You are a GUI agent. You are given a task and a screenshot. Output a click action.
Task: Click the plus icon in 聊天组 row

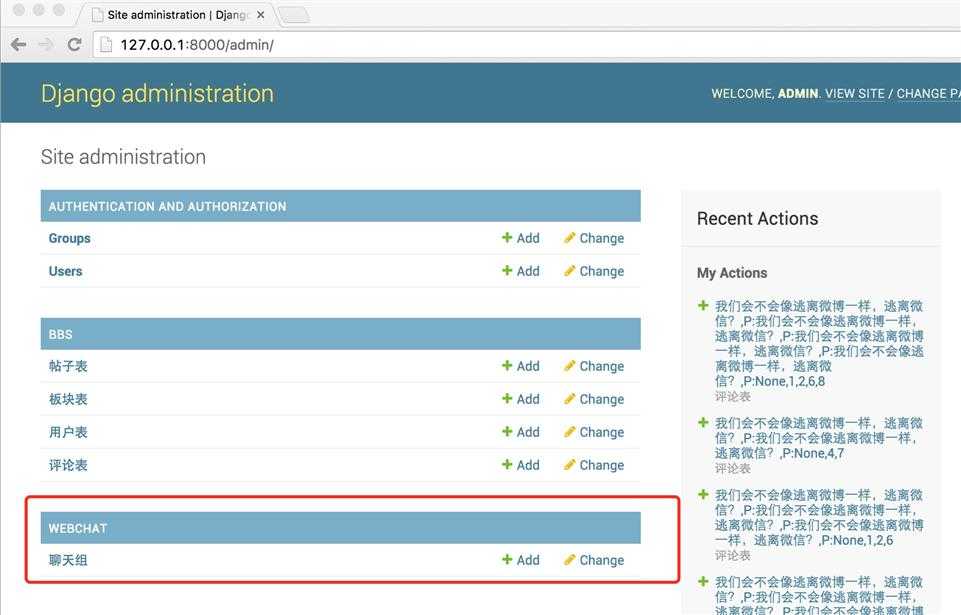[507, 560]
